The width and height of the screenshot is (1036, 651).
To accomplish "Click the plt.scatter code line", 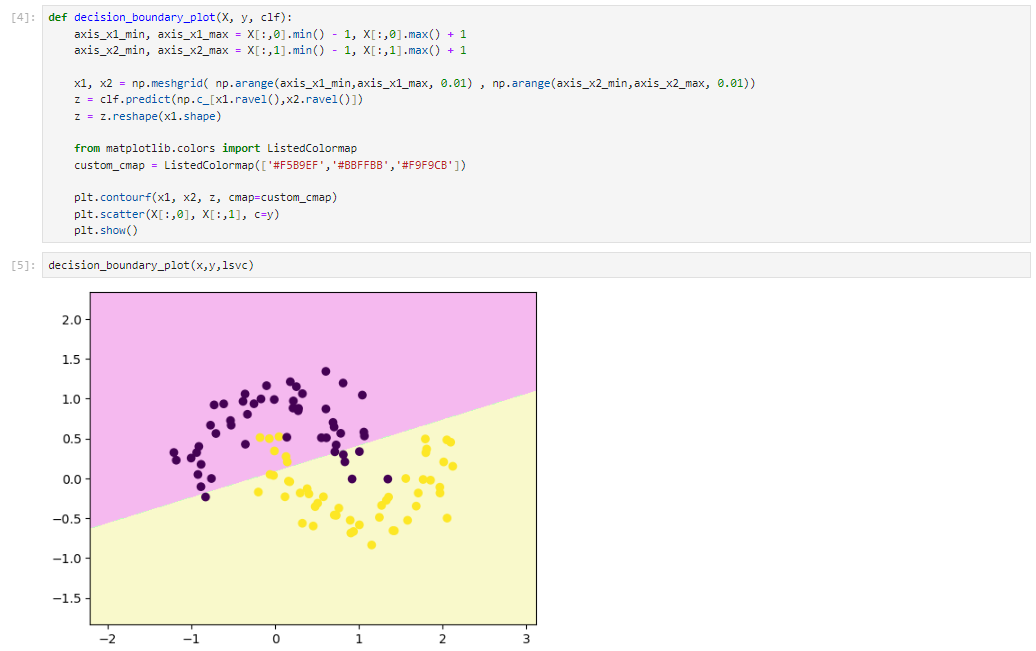I will (176, 214).
